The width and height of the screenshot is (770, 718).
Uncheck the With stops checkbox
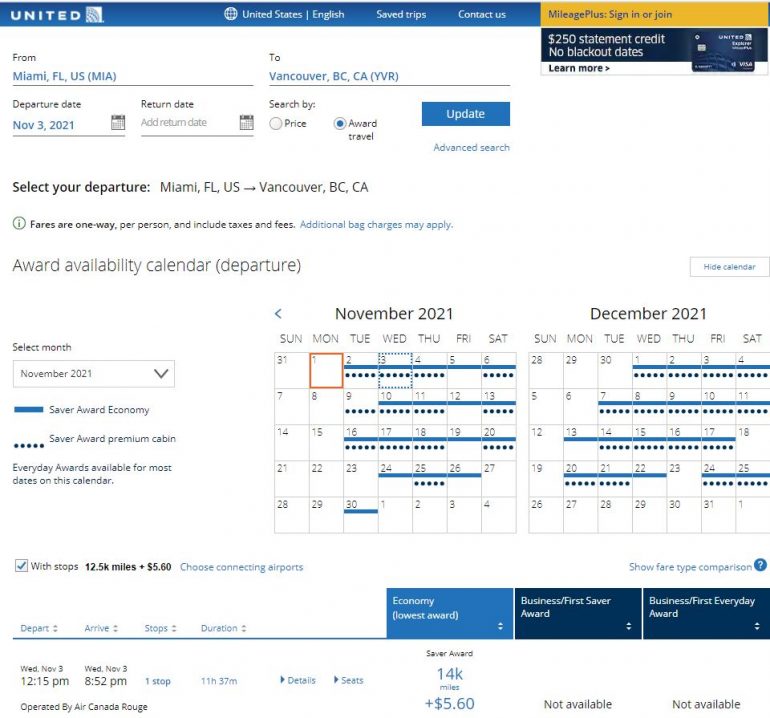(21, 566)
